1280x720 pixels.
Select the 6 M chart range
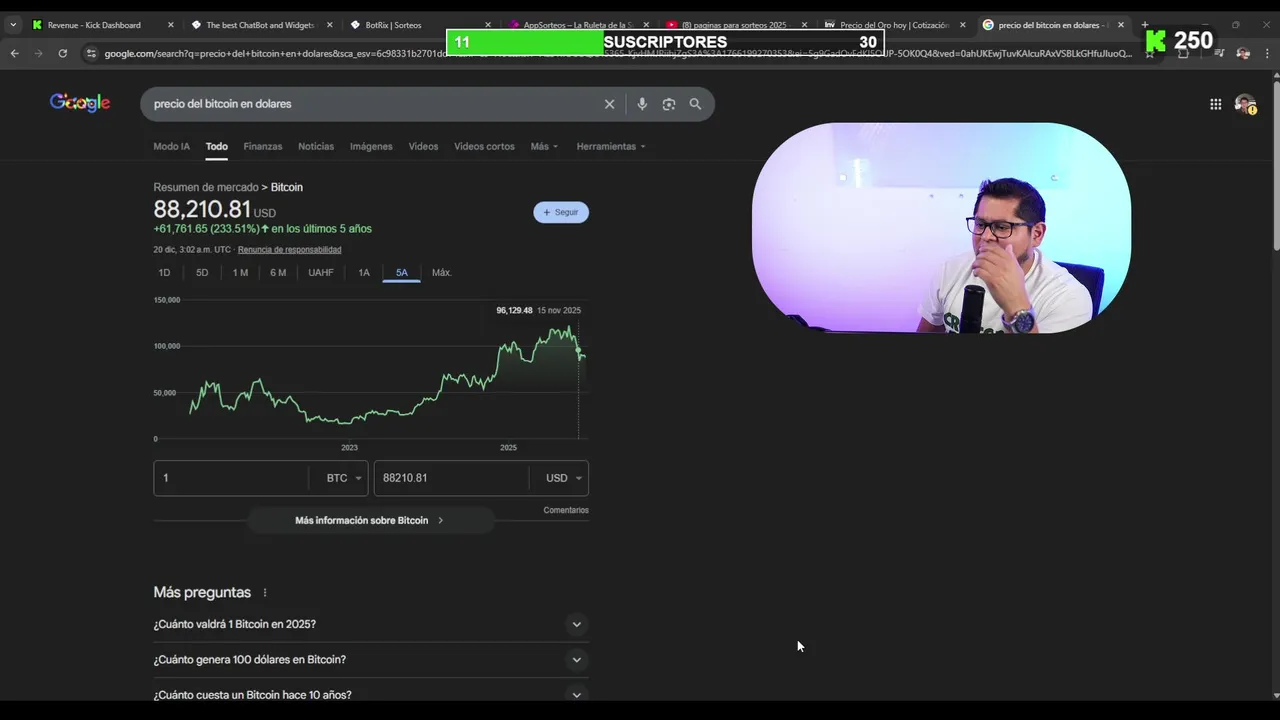tap(278, 273)
